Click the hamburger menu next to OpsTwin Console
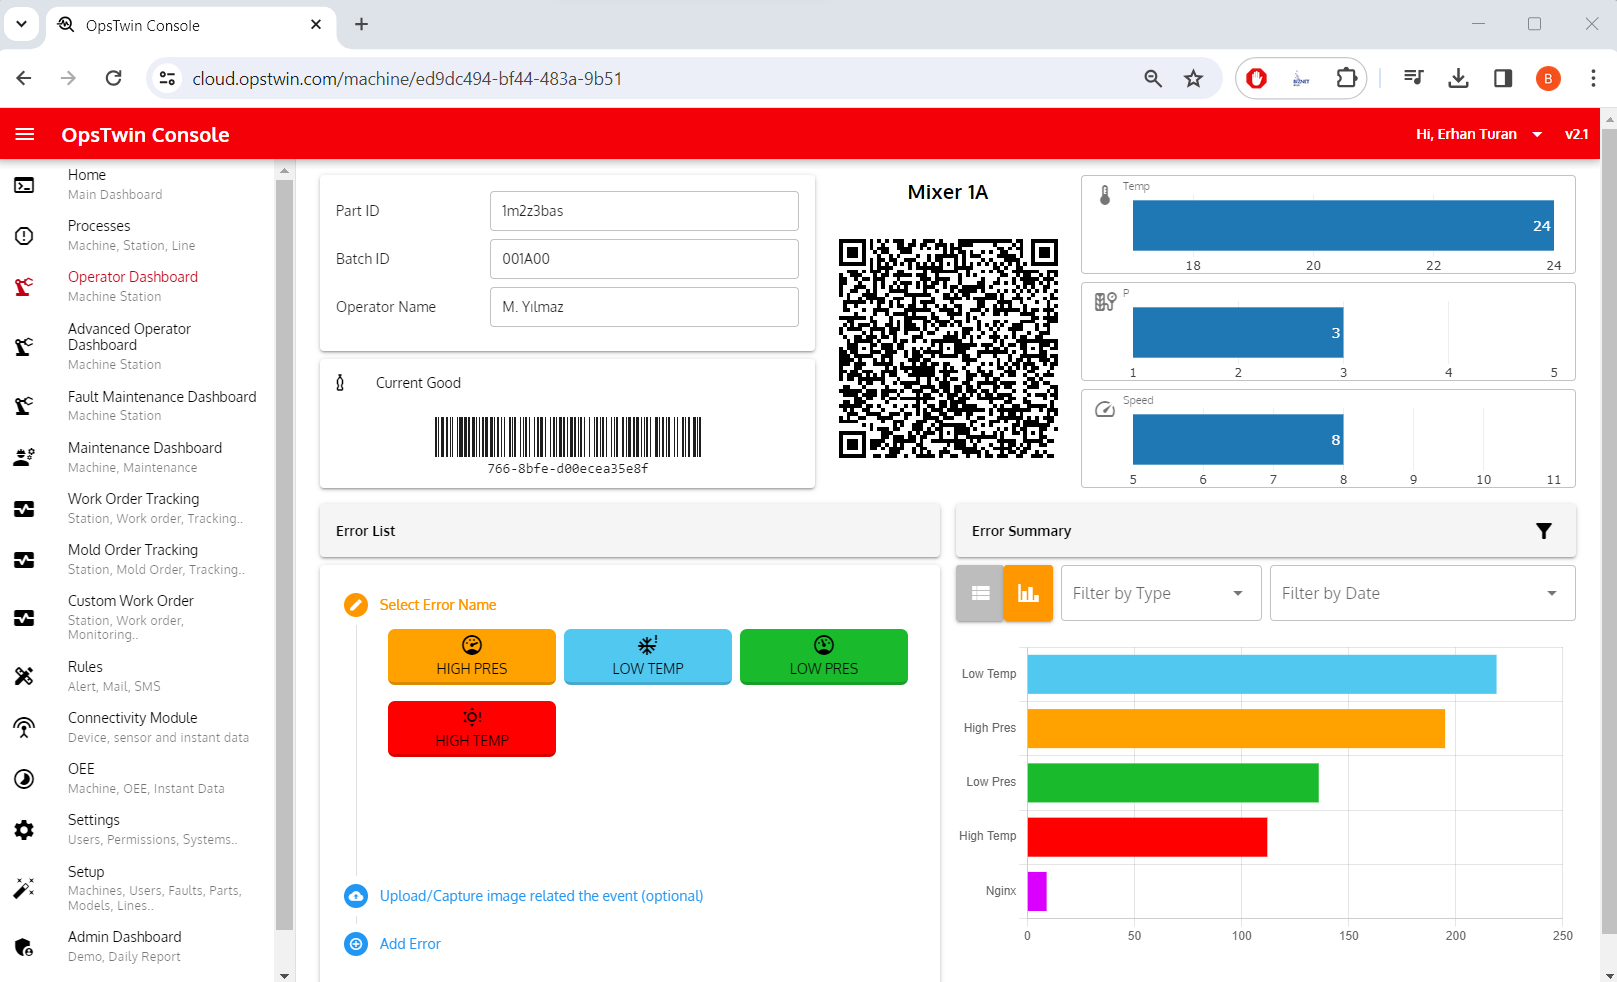This screenshot has height=982, width=1617. tap(24, 134)
